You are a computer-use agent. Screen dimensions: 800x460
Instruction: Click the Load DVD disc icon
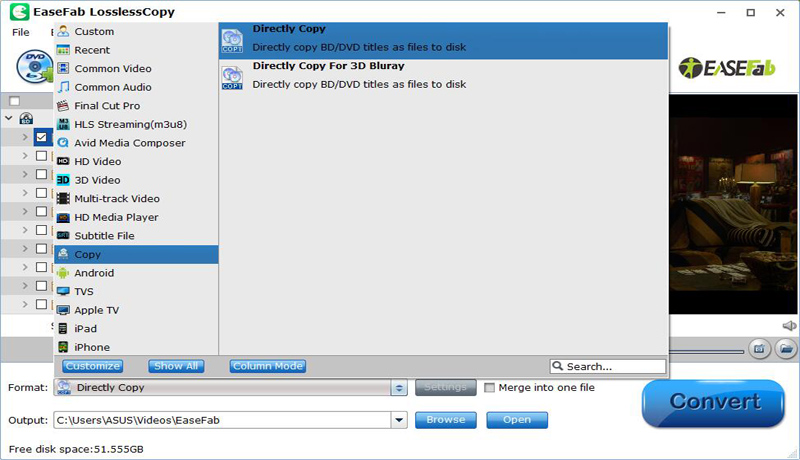(35, 66)
